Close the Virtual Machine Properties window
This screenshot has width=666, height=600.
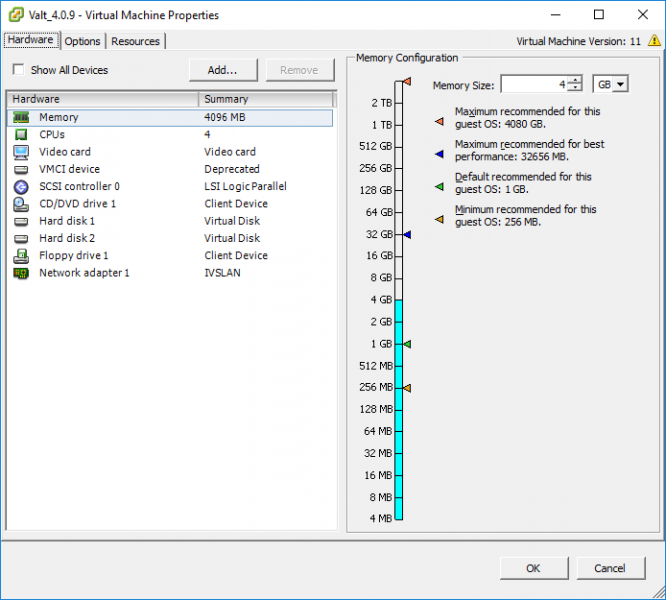[643, 15]
